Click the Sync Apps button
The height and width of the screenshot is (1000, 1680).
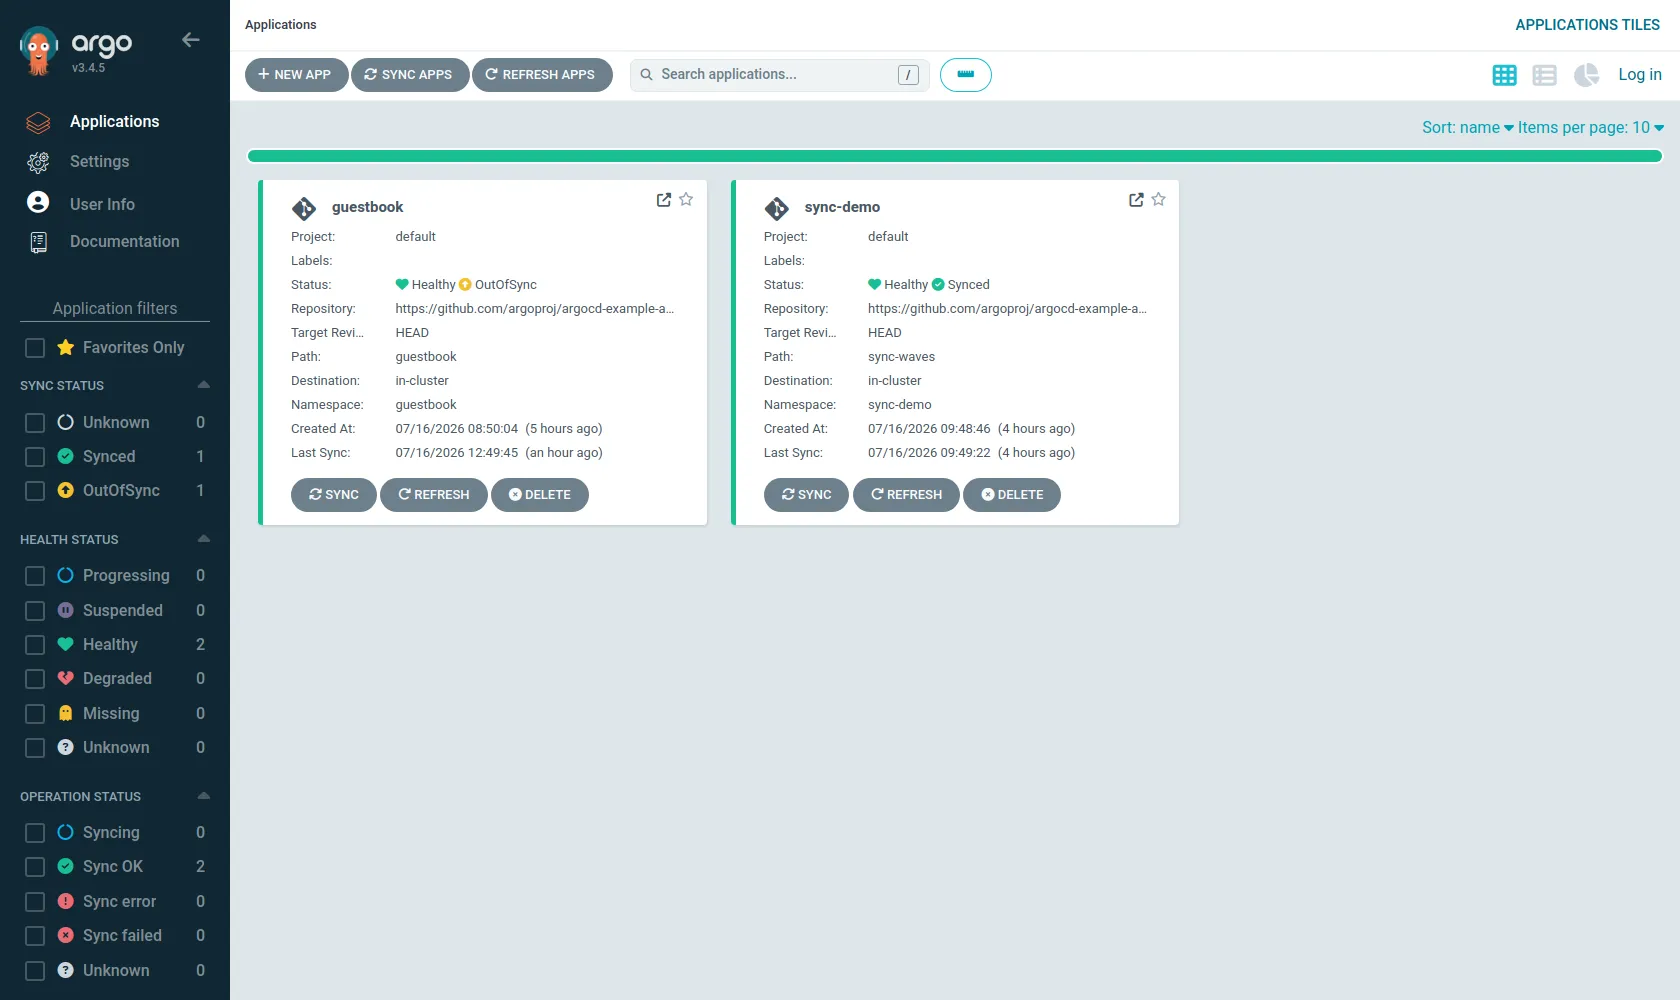(410, 75)
